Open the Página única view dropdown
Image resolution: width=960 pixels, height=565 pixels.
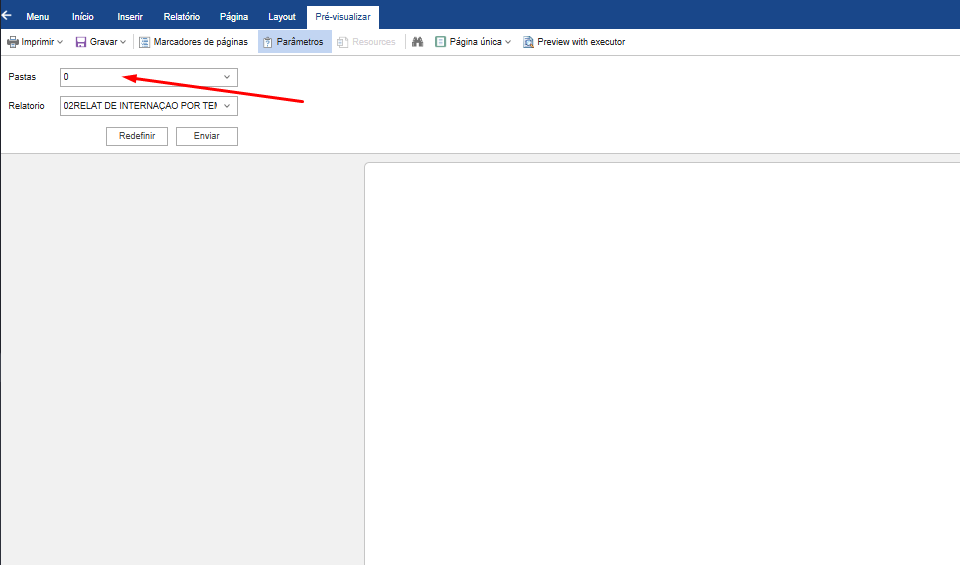pyautogui.click(x=508, y=42)
